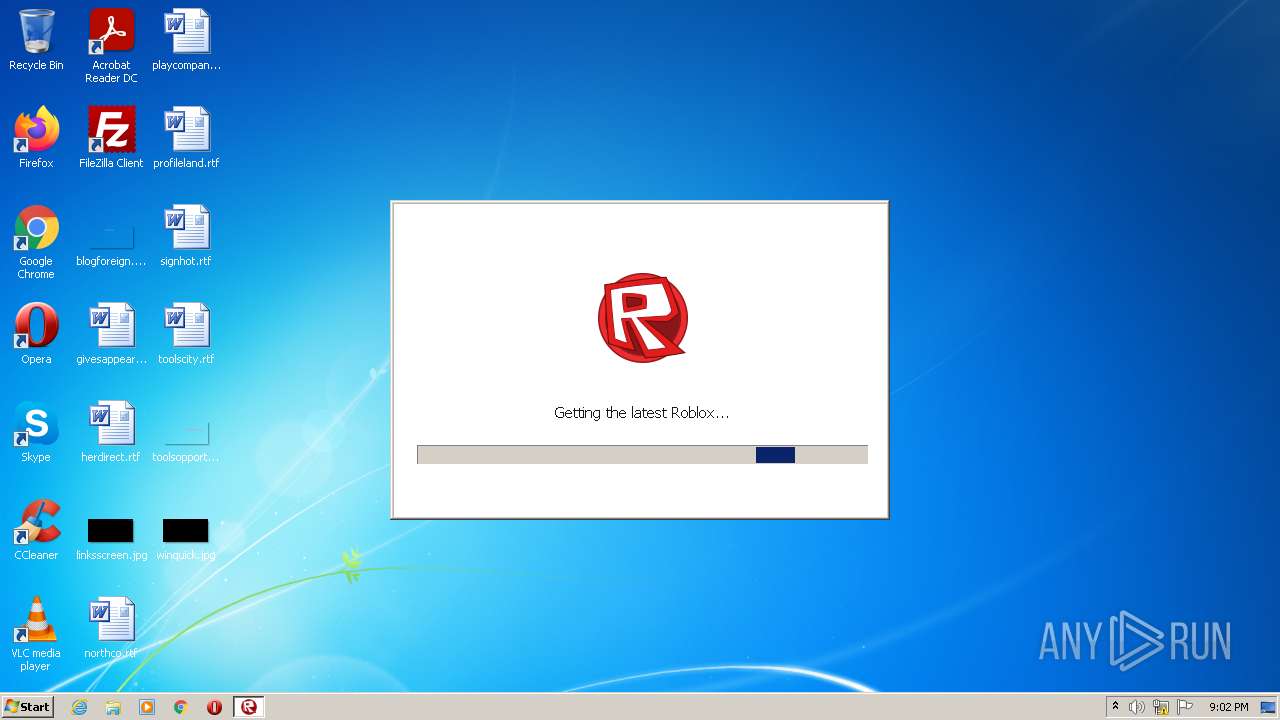Select northco.rtf document icon
Screen dimensions: 1280x720
point(111,628)
